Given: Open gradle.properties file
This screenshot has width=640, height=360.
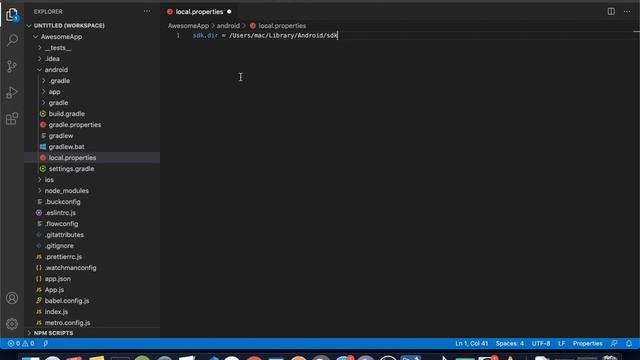Looking at the screenshot, I should coord(75,125).
